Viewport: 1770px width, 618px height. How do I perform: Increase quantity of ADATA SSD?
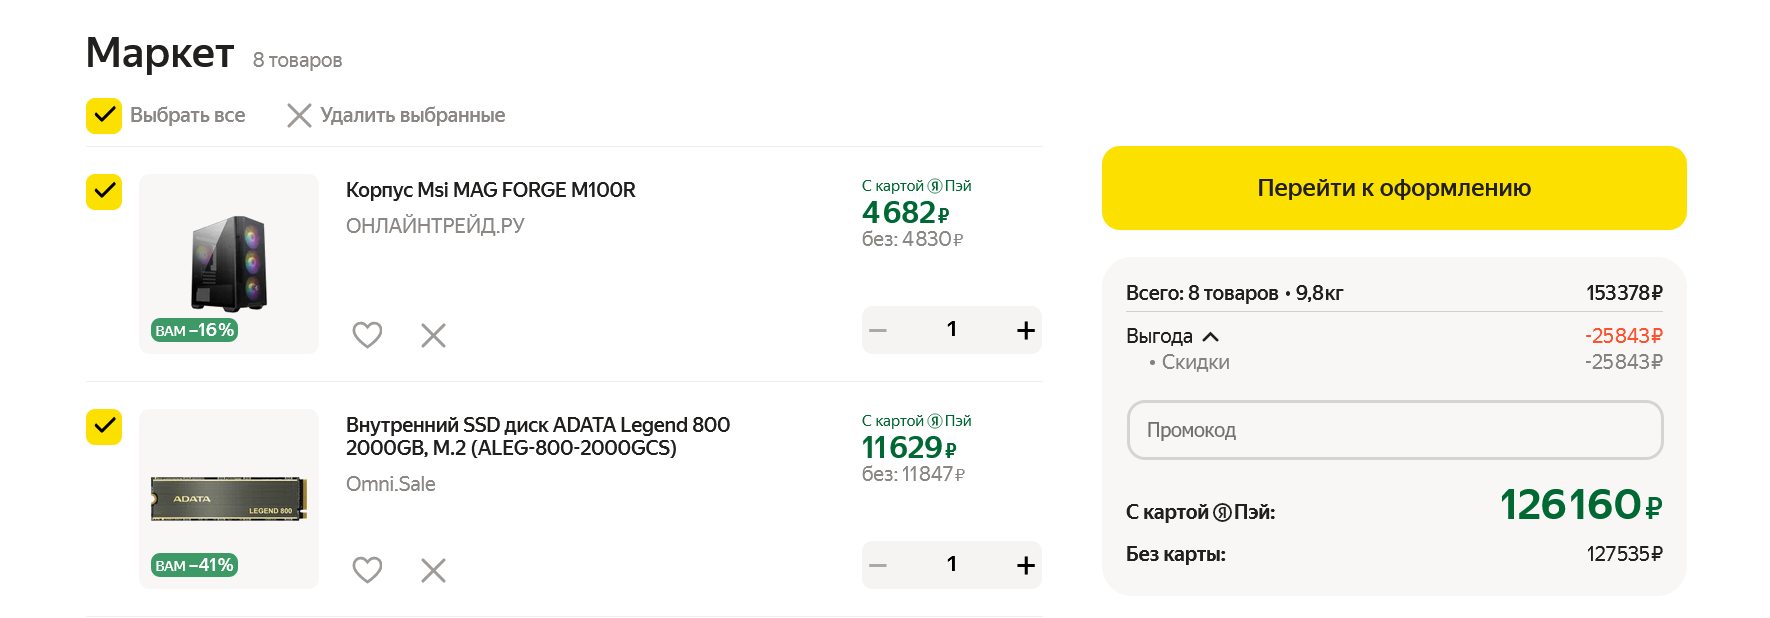[x=1025, y=565]
